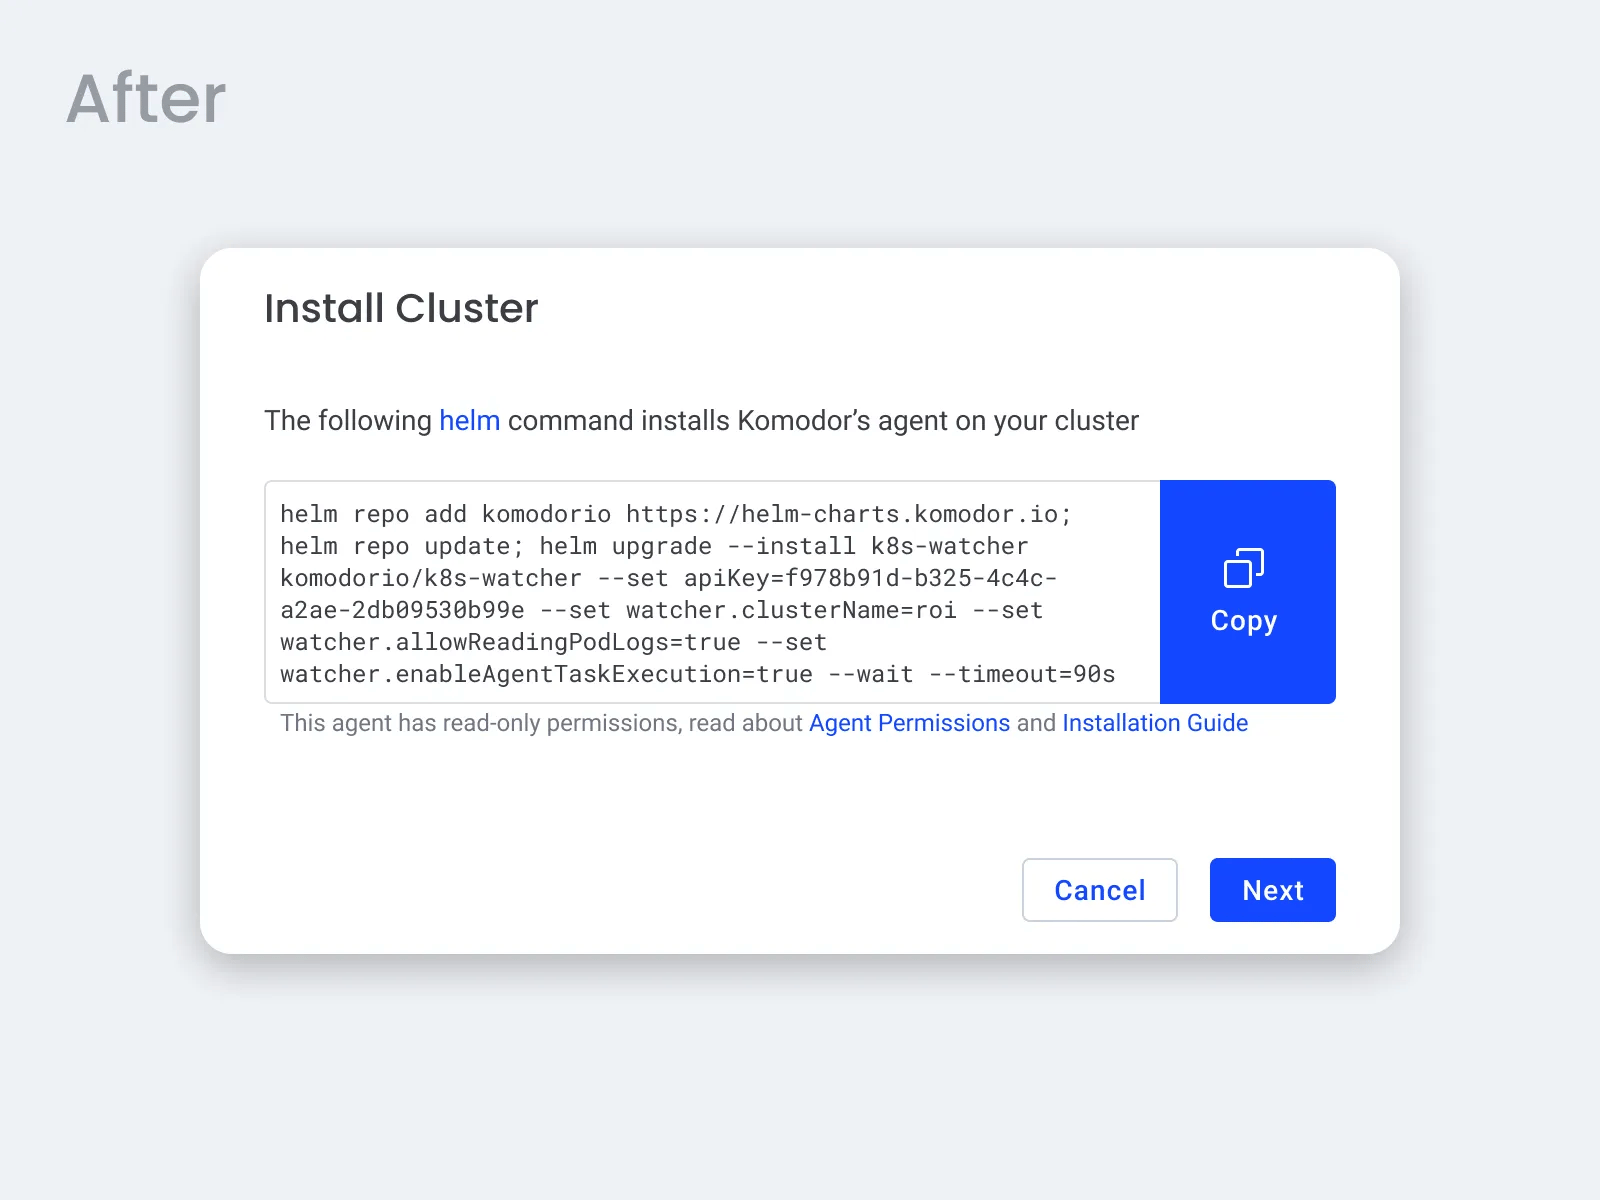This screenshot has width=1600, height=1200.
Task: Click the 'After' label text
Action: [x=146, y=98]
